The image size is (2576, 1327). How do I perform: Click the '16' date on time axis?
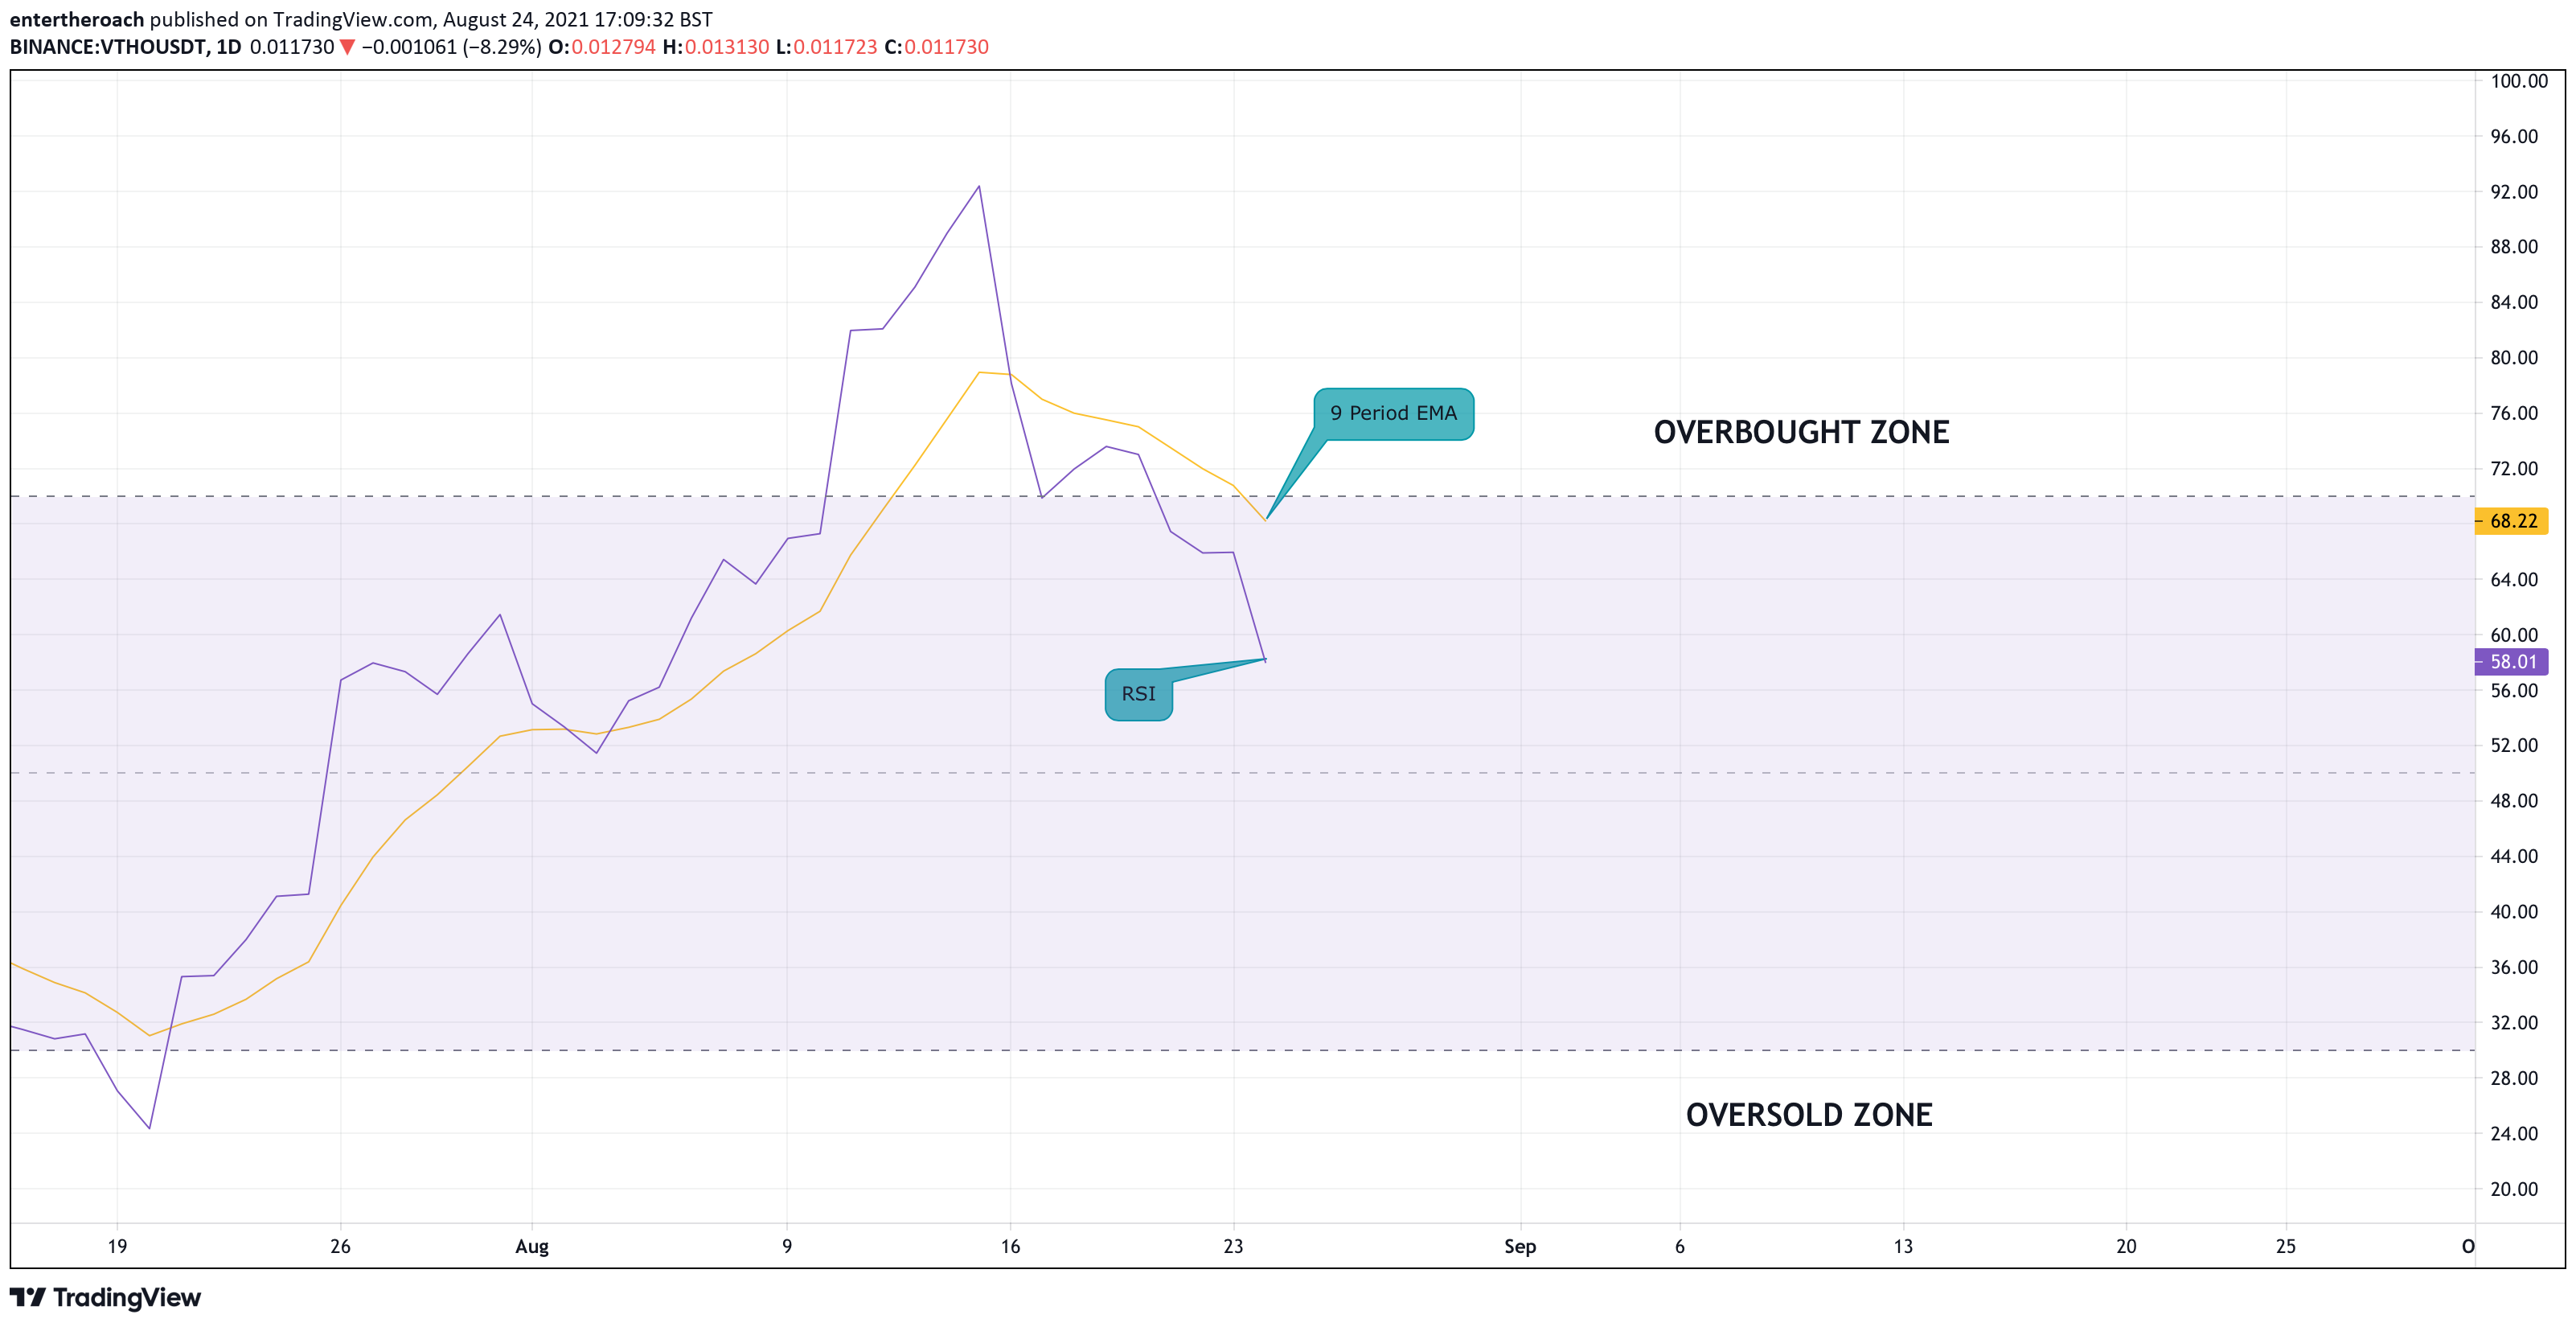coord(1010,1247)
